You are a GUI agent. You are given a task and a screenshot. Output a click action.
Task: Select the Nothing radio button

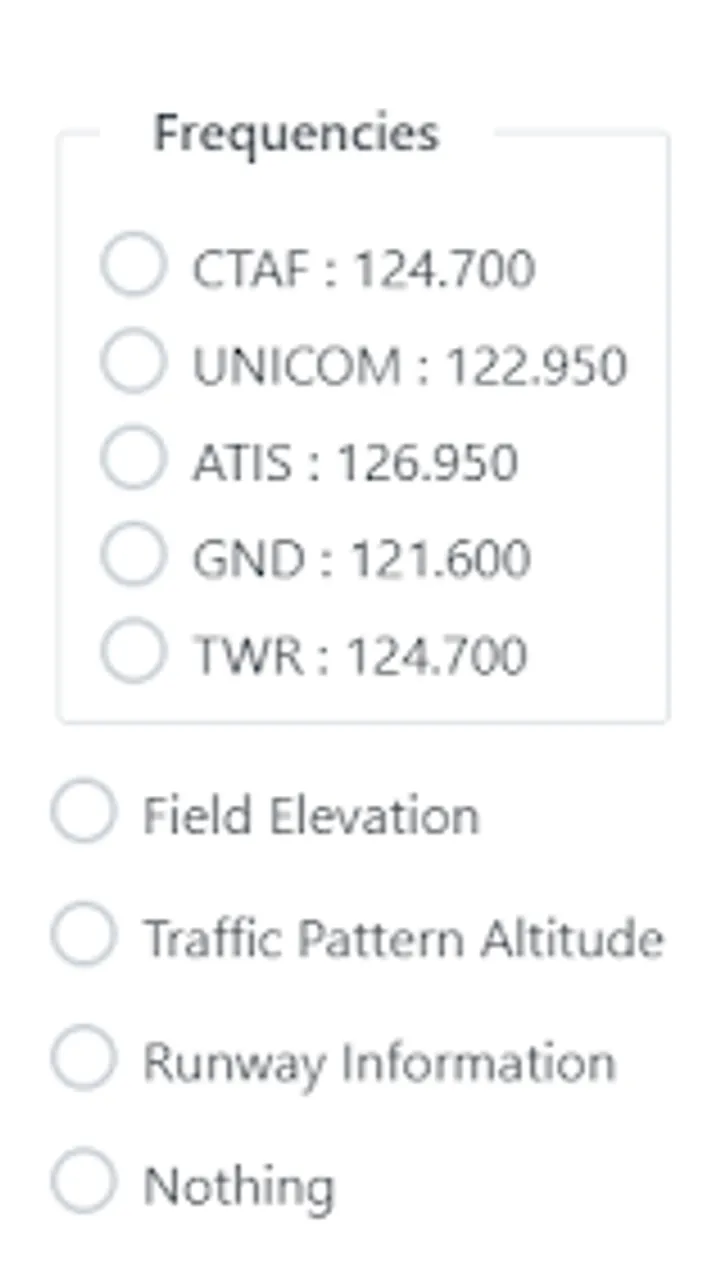[84, 1181]
